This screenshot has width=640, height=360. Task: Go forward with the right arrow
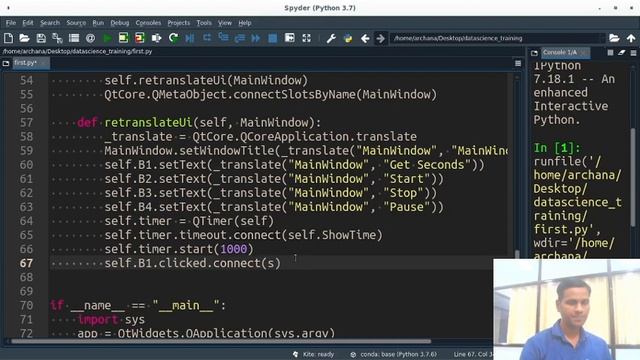click(380, 38)
